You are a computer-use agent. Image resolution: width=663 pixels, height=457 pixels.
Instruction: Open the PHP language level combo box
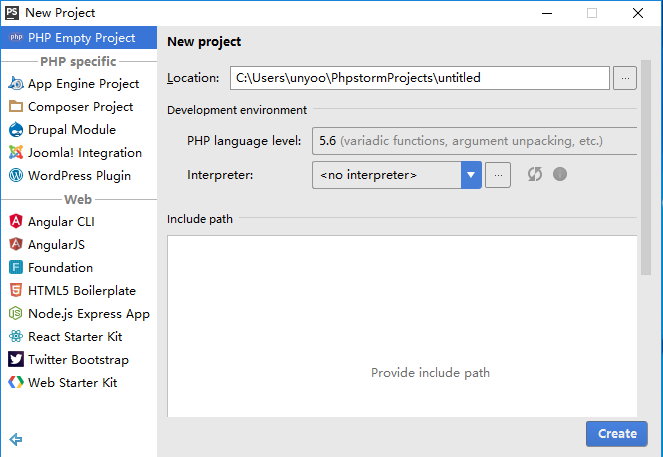[x=474, y=141]
